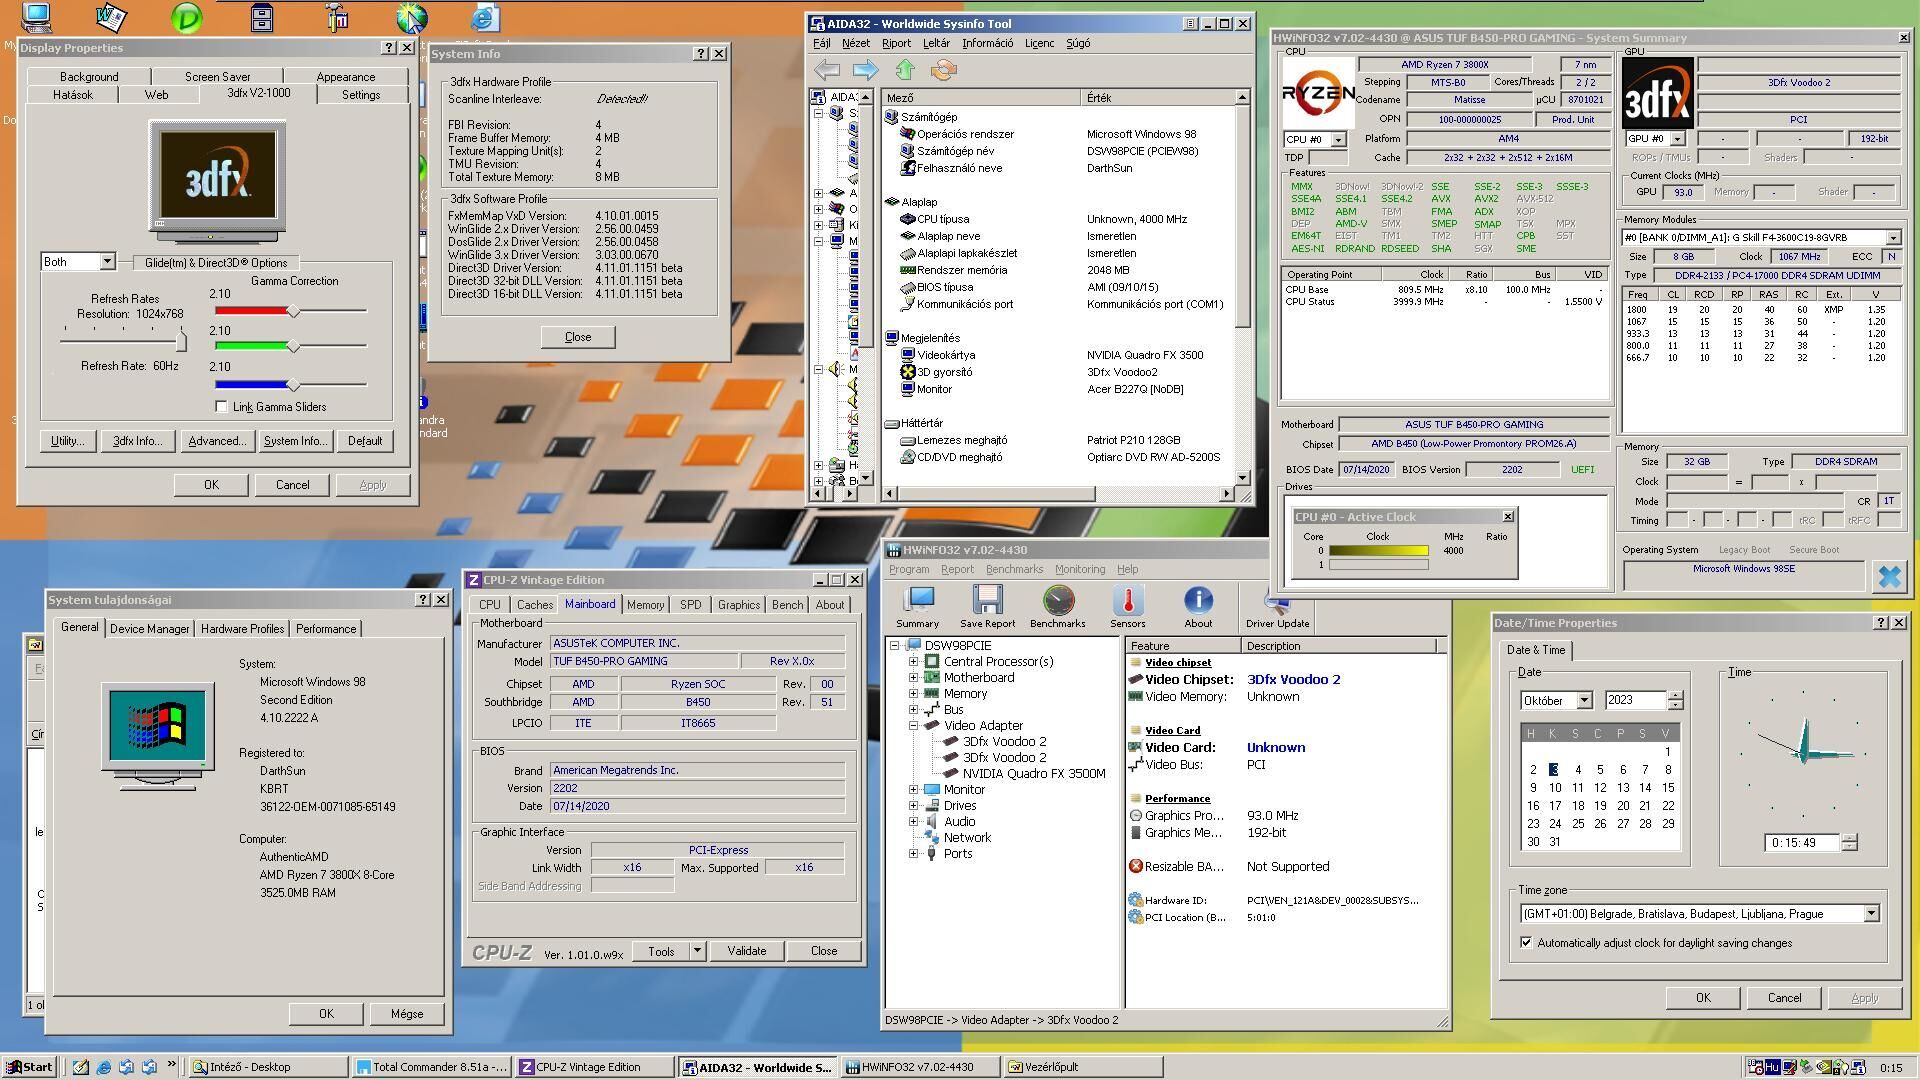Open the Both dropdown in Display Properties
The height and width of the screenshot is (1080, 1920).
[x=106, y=262]
